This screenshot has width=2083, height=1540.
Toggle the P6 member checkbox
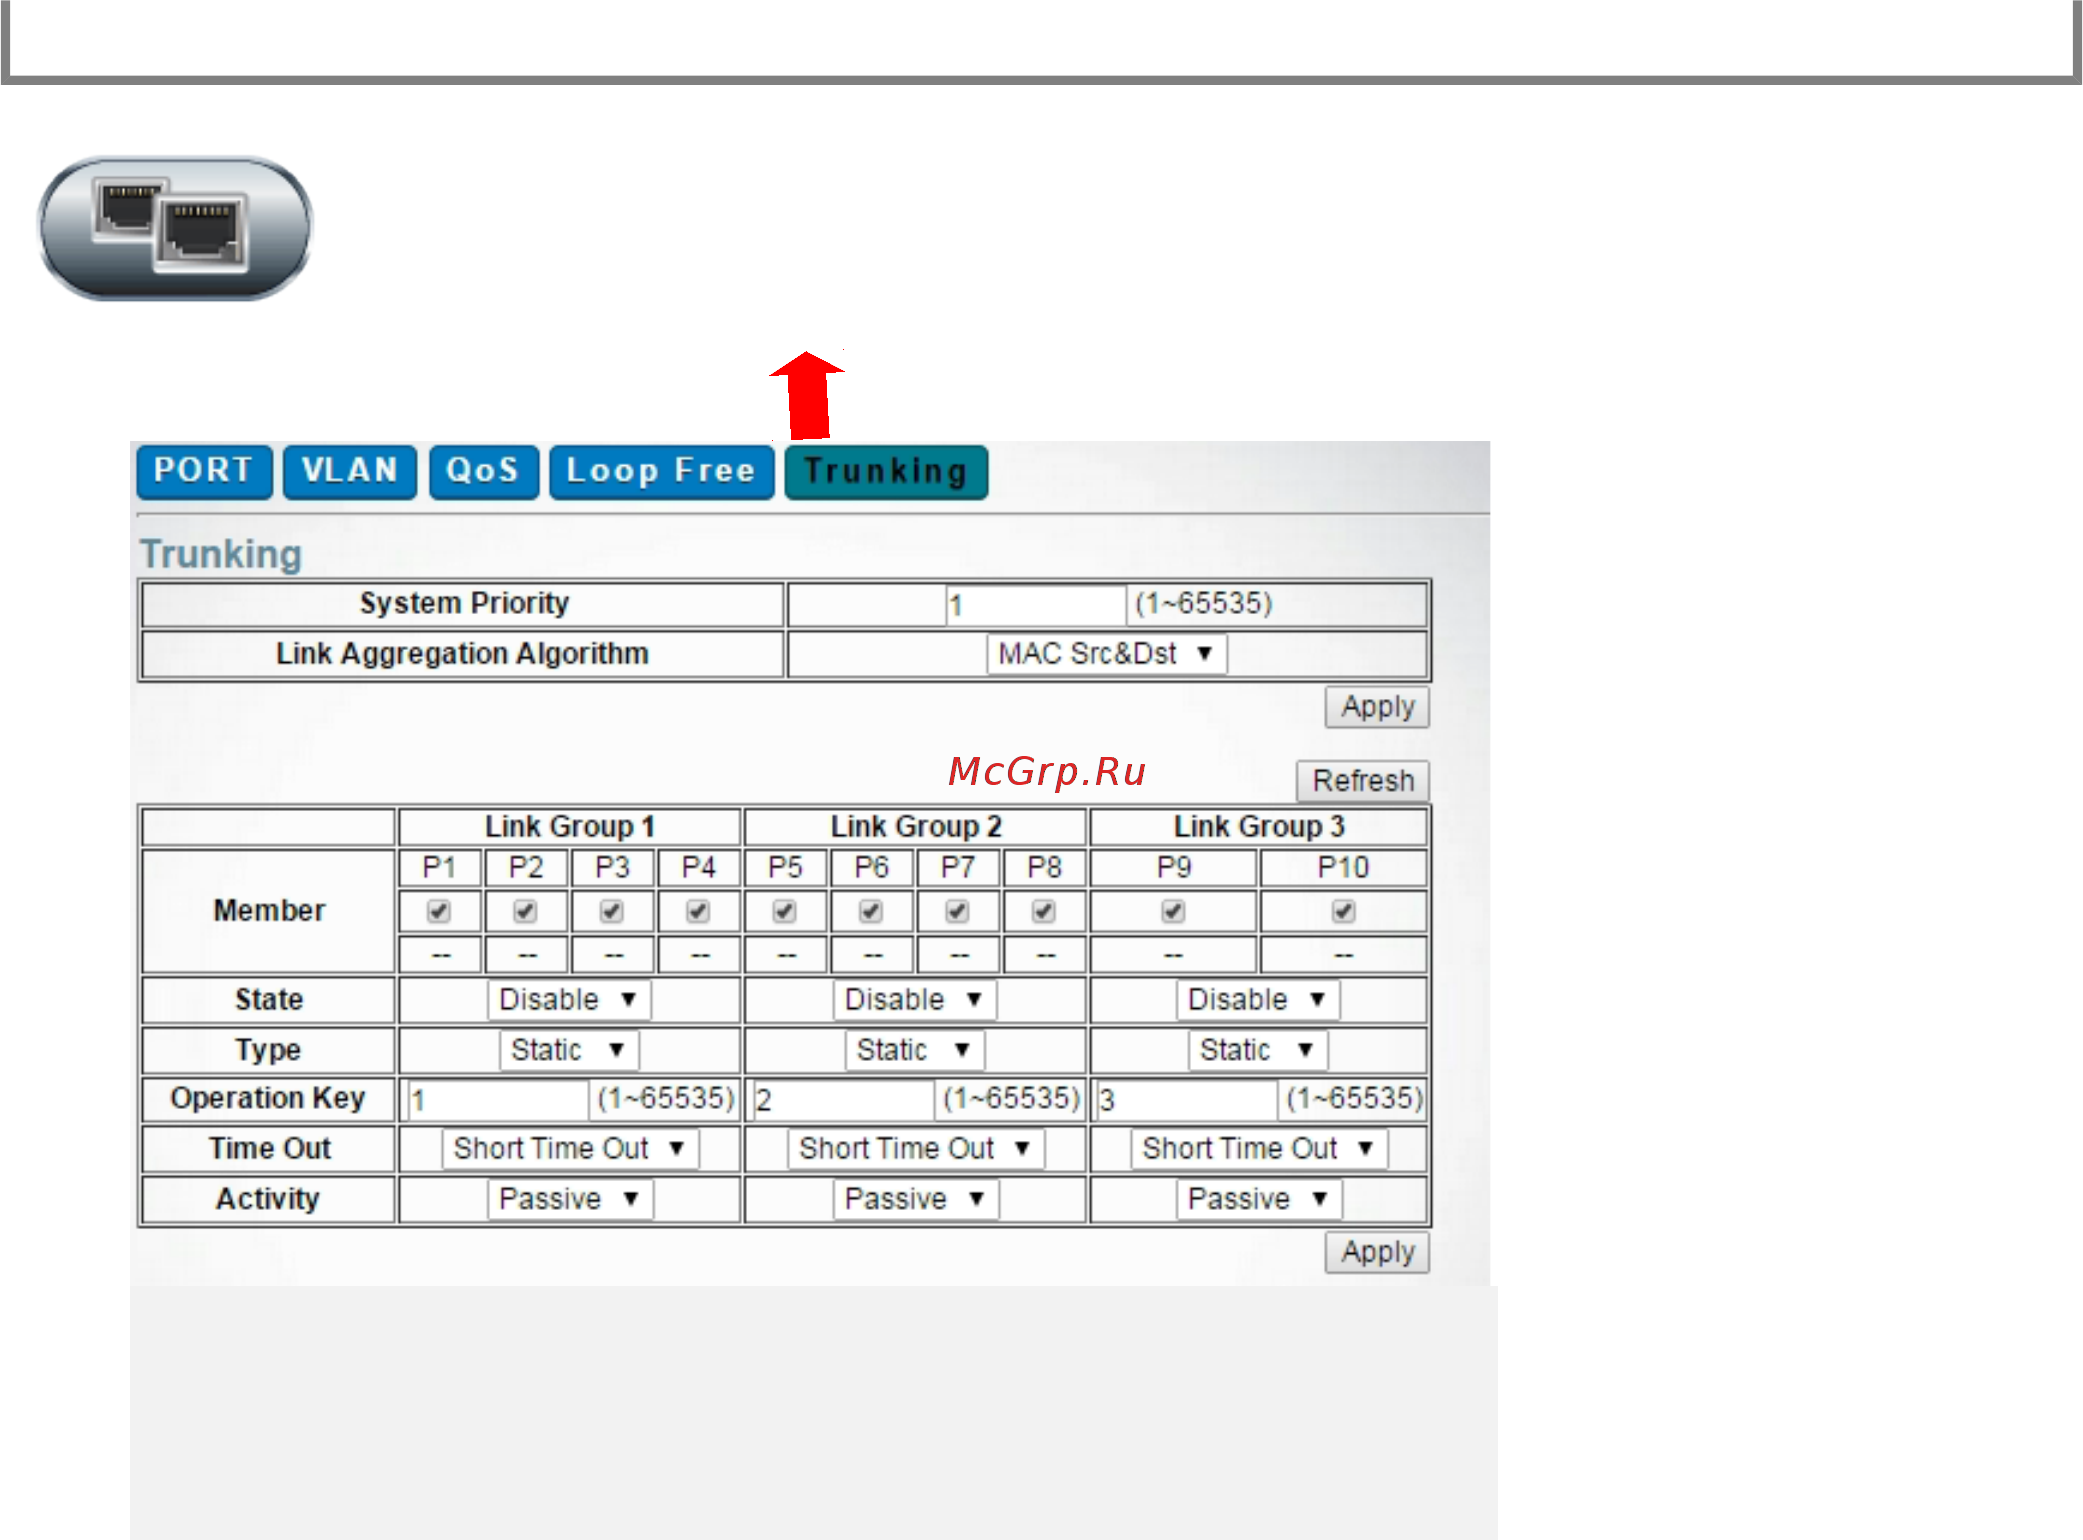tap(871, 911)
